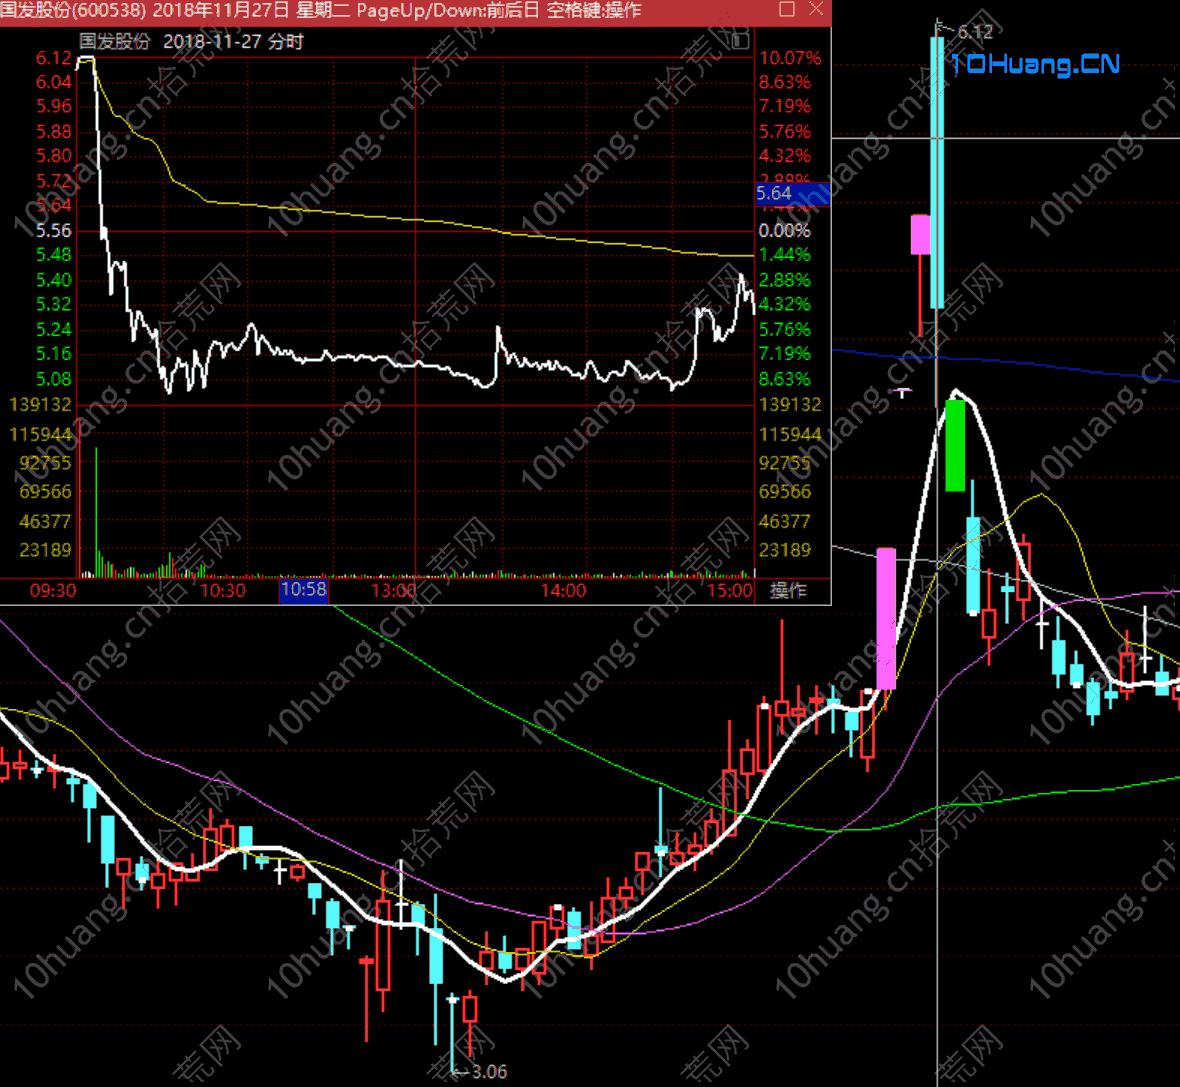
Task: Click the 14:00 time label
Action: (x=563, y=590)
